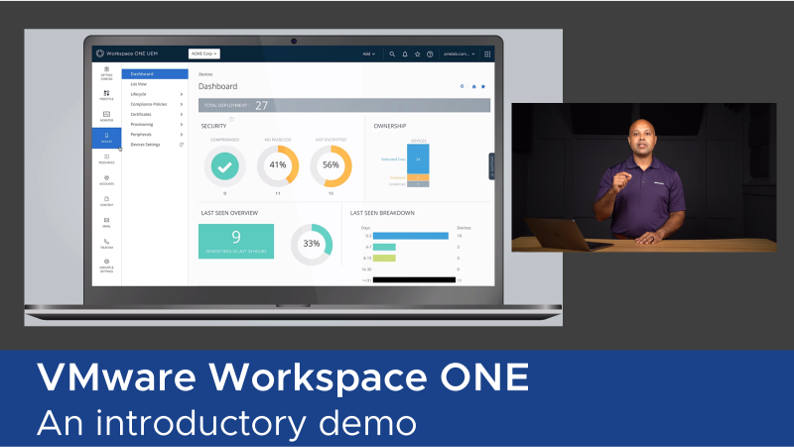Image resolution: width=794 pixels, height=447 pixels.
Task: Click the orange Employee ownership bar
Action: point(418,178)
